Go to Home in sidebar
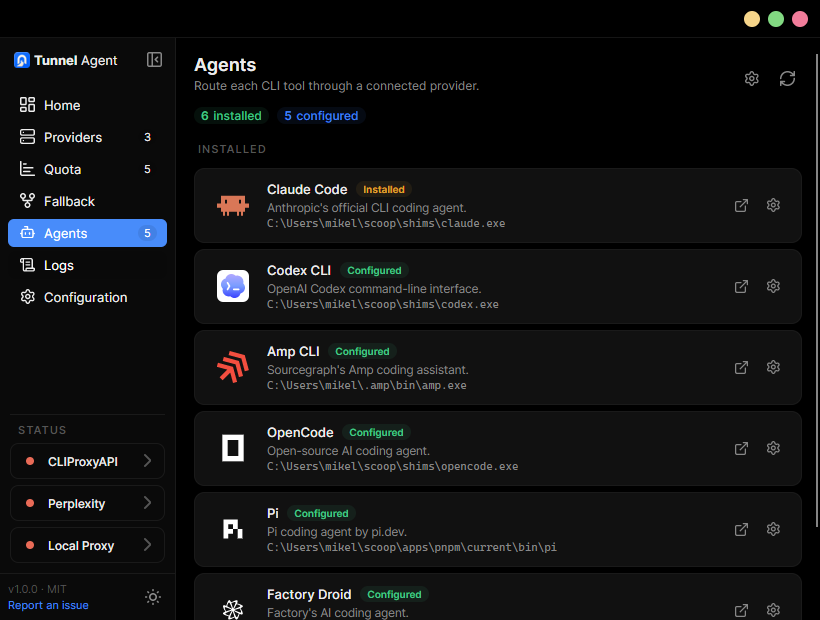 click(x=87, y=105)
